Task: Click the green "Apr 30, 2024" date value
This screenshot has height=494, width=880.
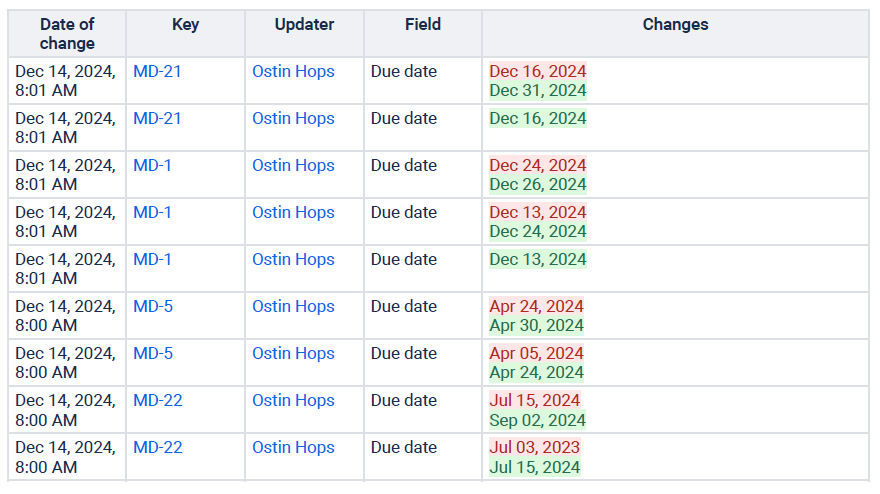Action: coord(536,325)
